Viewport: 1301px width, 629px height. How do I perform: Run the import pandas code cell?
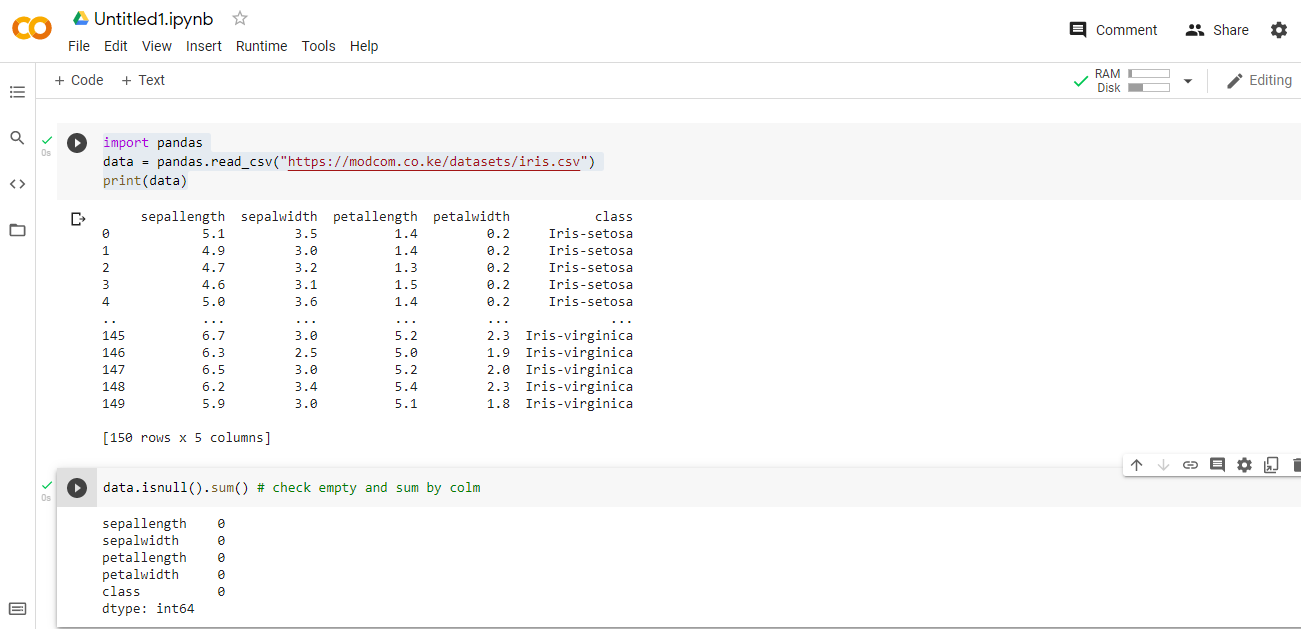coord(77,142)
